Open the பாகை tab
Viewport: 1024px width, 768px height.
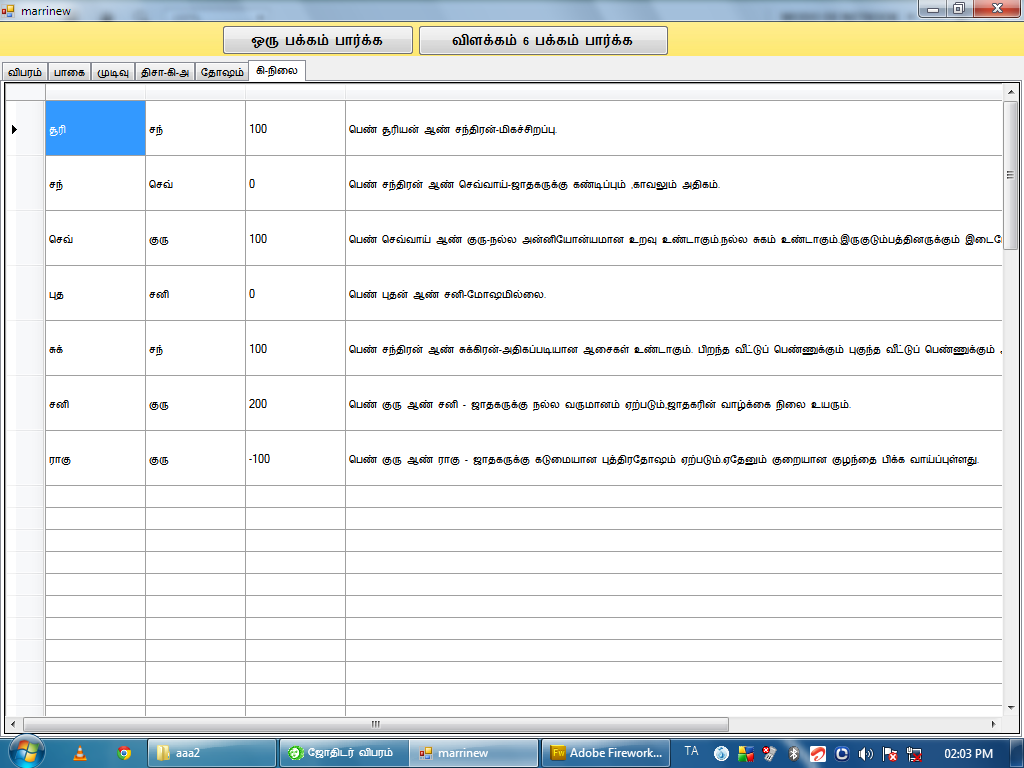[x=69, y=72]
